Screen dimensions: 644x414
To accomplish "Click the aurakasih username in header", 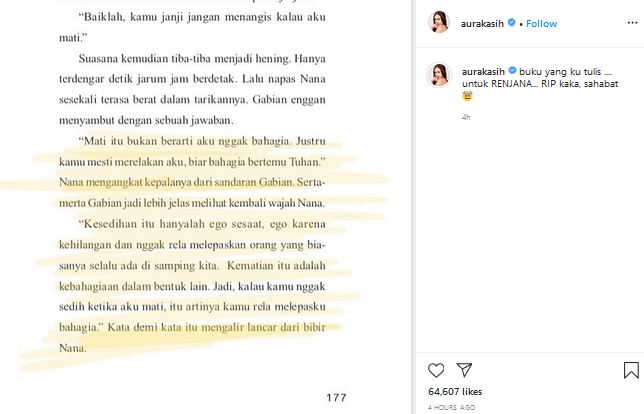I will 482,24.
